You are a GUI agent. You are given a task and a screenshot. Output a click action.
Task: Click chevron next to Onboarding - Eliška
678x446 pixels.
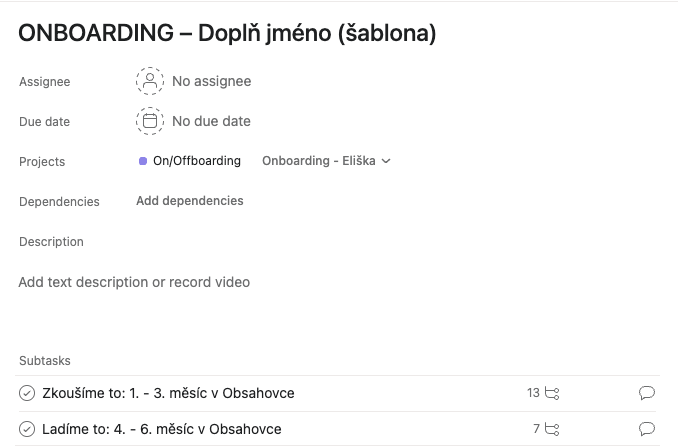click(x=386, y=161)
